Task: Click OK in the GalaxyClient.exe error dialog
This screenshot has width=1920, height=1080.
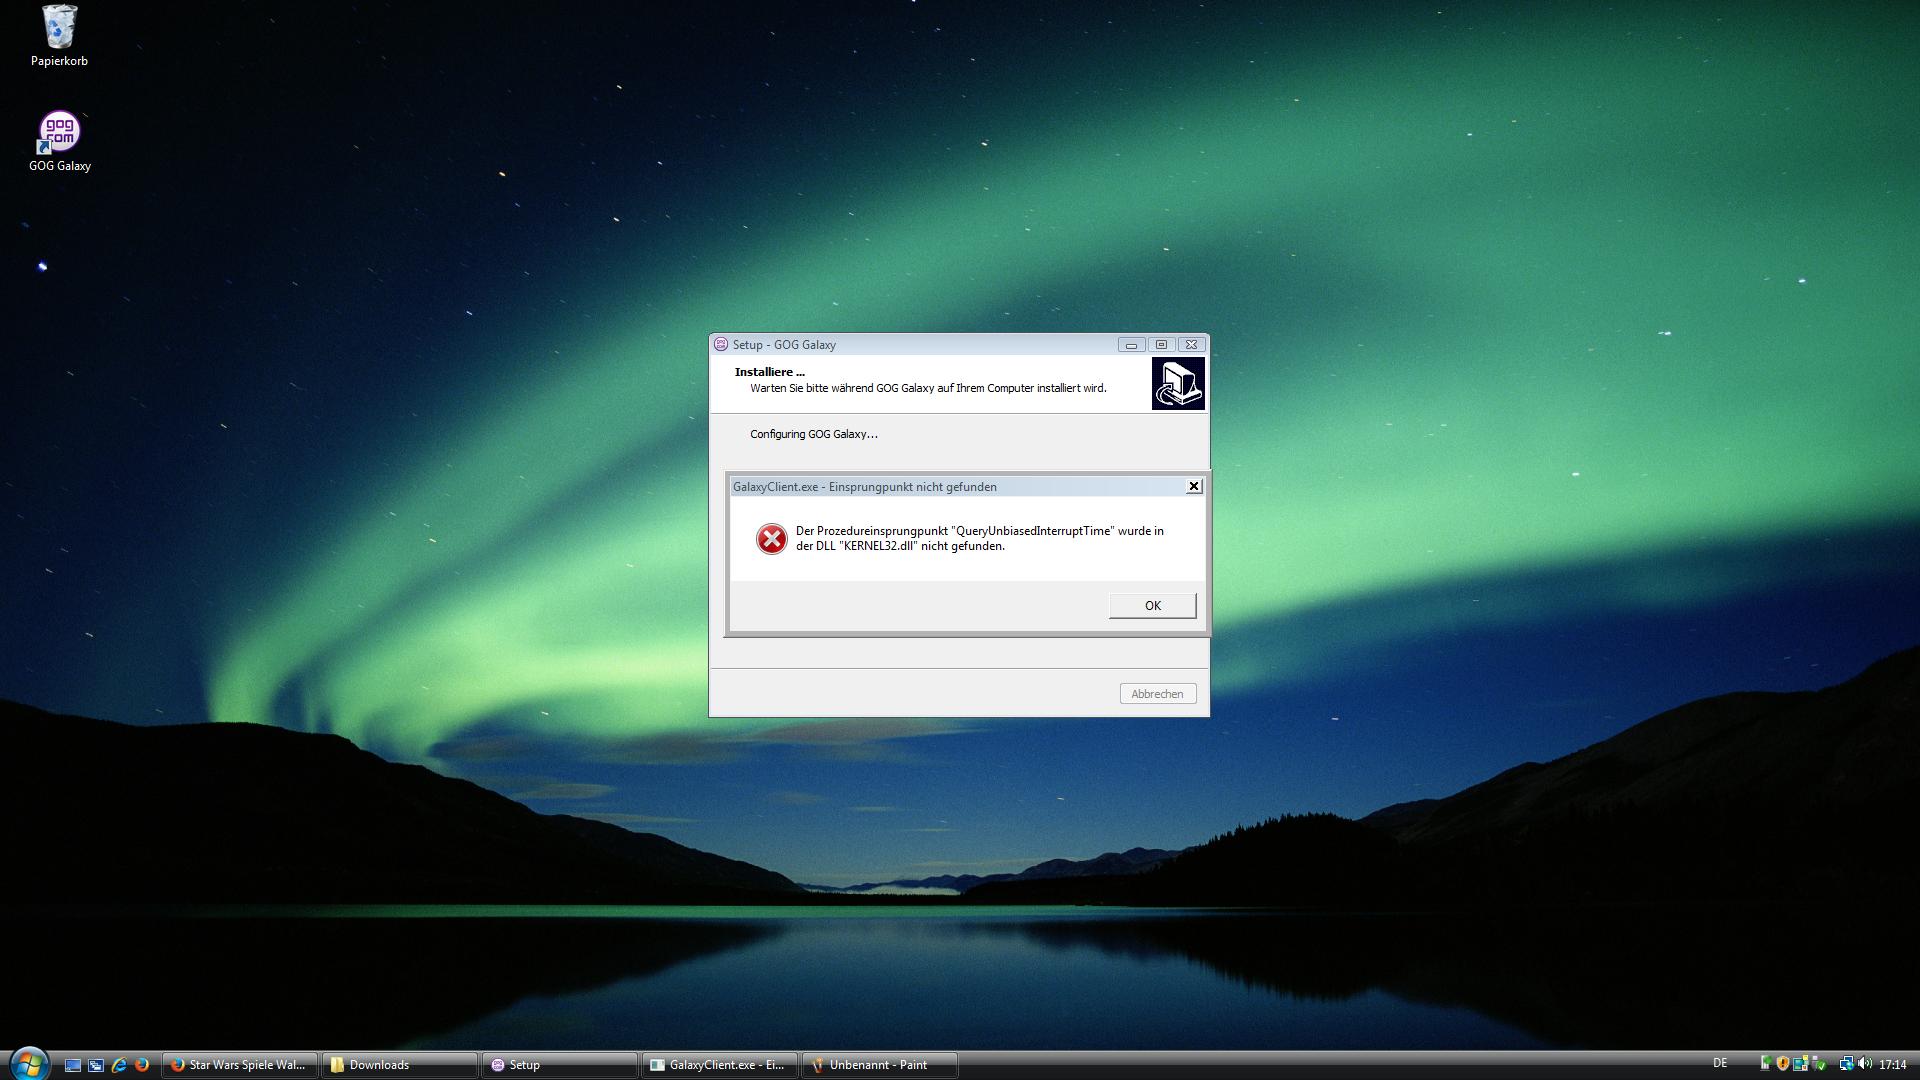Action: (x=1152, y=605)
